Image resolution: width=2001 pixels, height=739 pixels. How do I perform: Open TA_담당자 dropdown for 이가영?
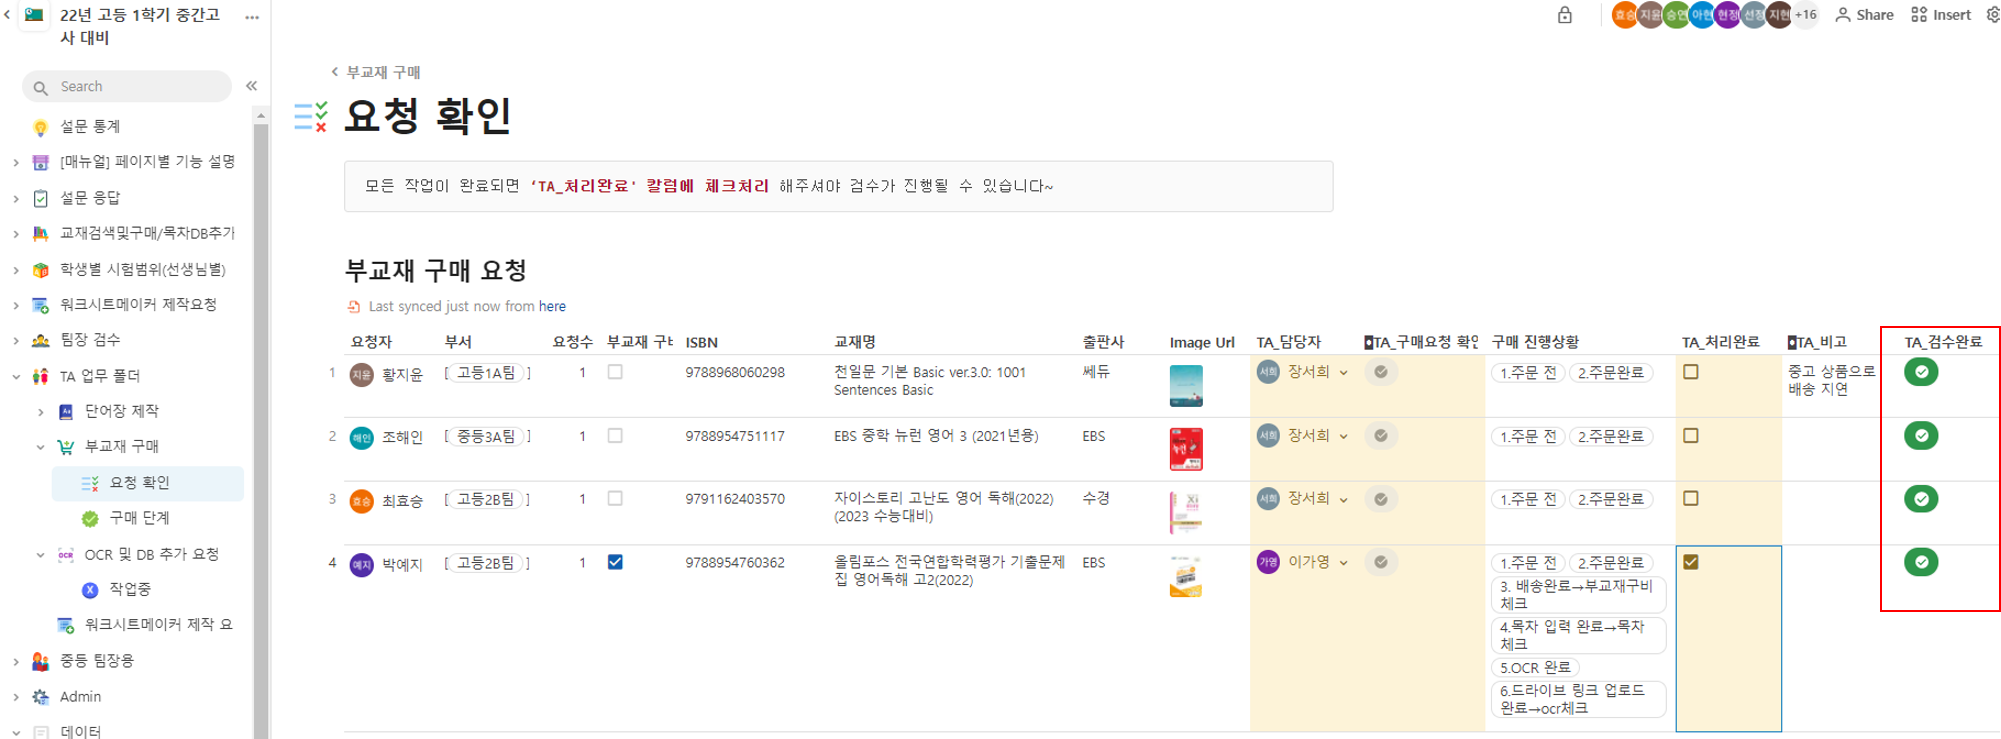[1343, 563]
